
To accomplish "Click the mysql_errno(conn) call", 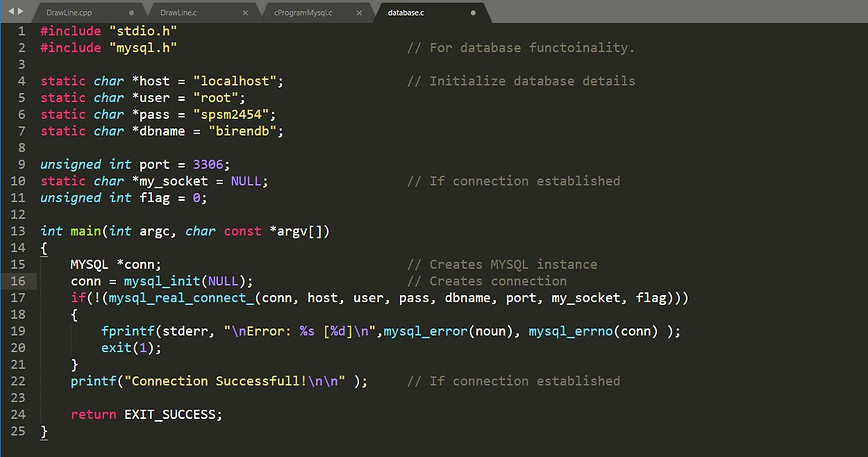I will [x=593, y=331].
